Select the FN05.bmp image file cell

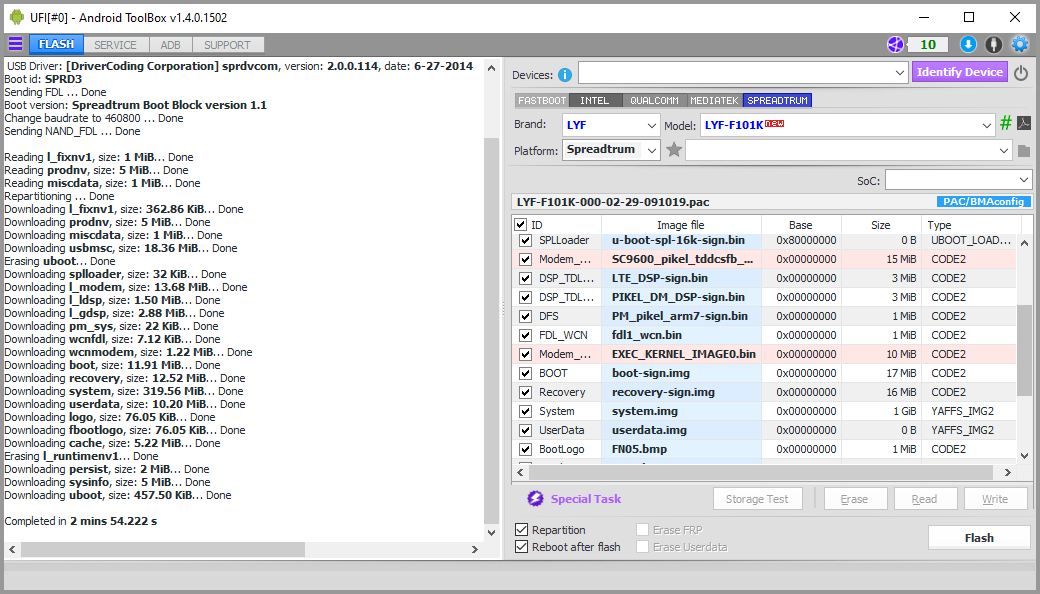[682, 449]
